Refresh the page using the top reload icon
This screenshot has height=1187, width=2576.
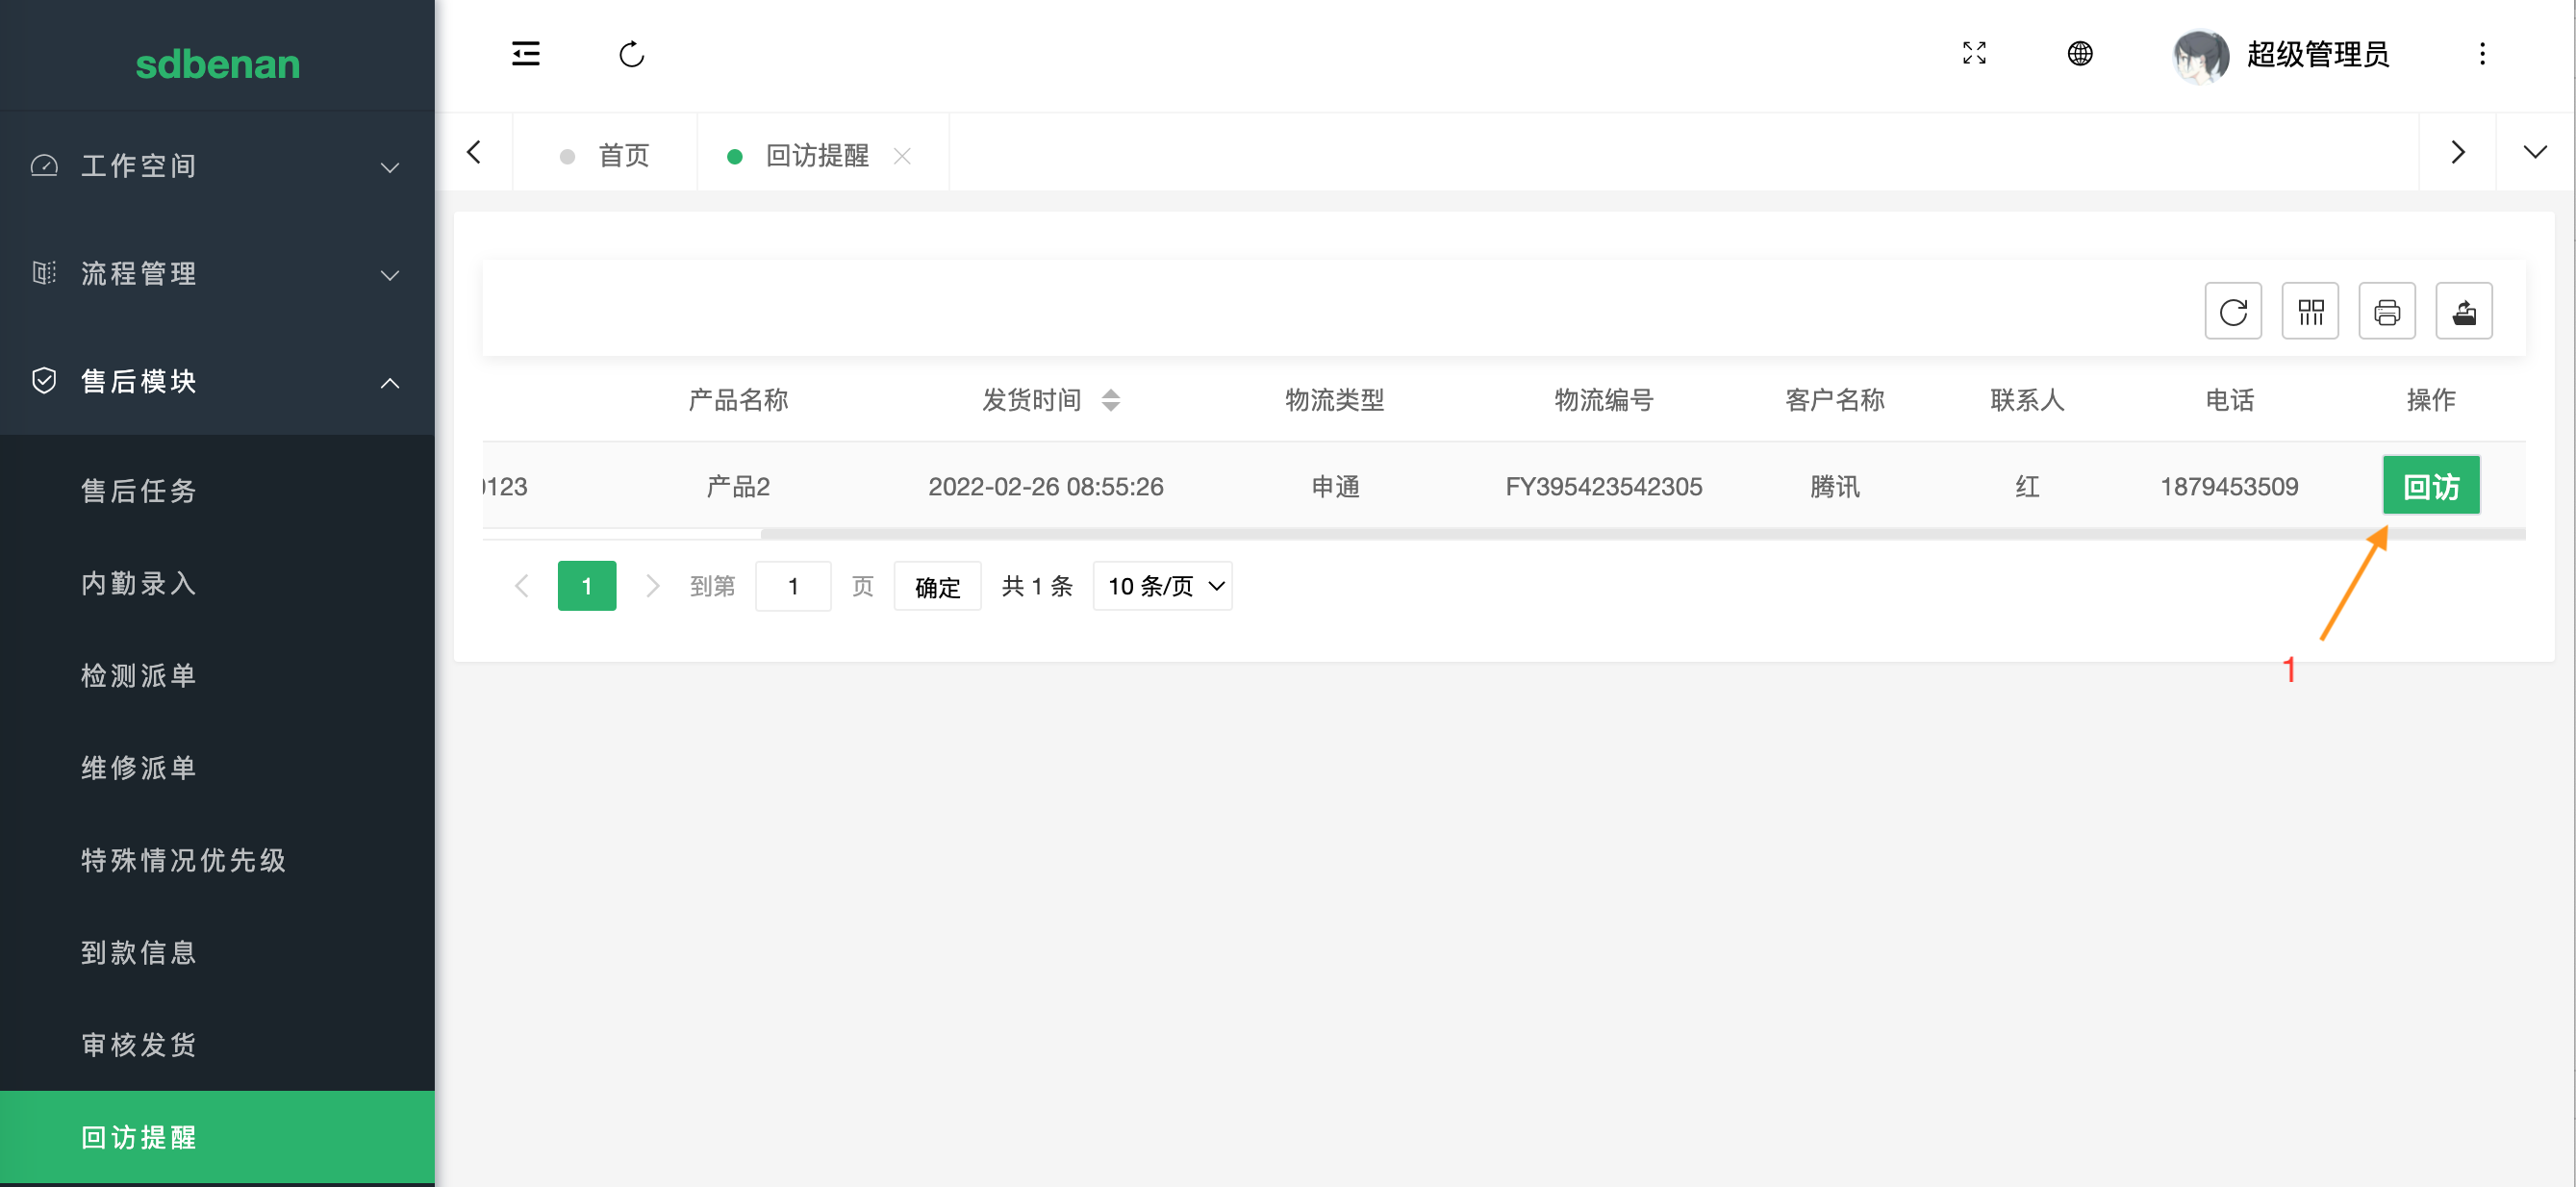click(x=632, y=54)
